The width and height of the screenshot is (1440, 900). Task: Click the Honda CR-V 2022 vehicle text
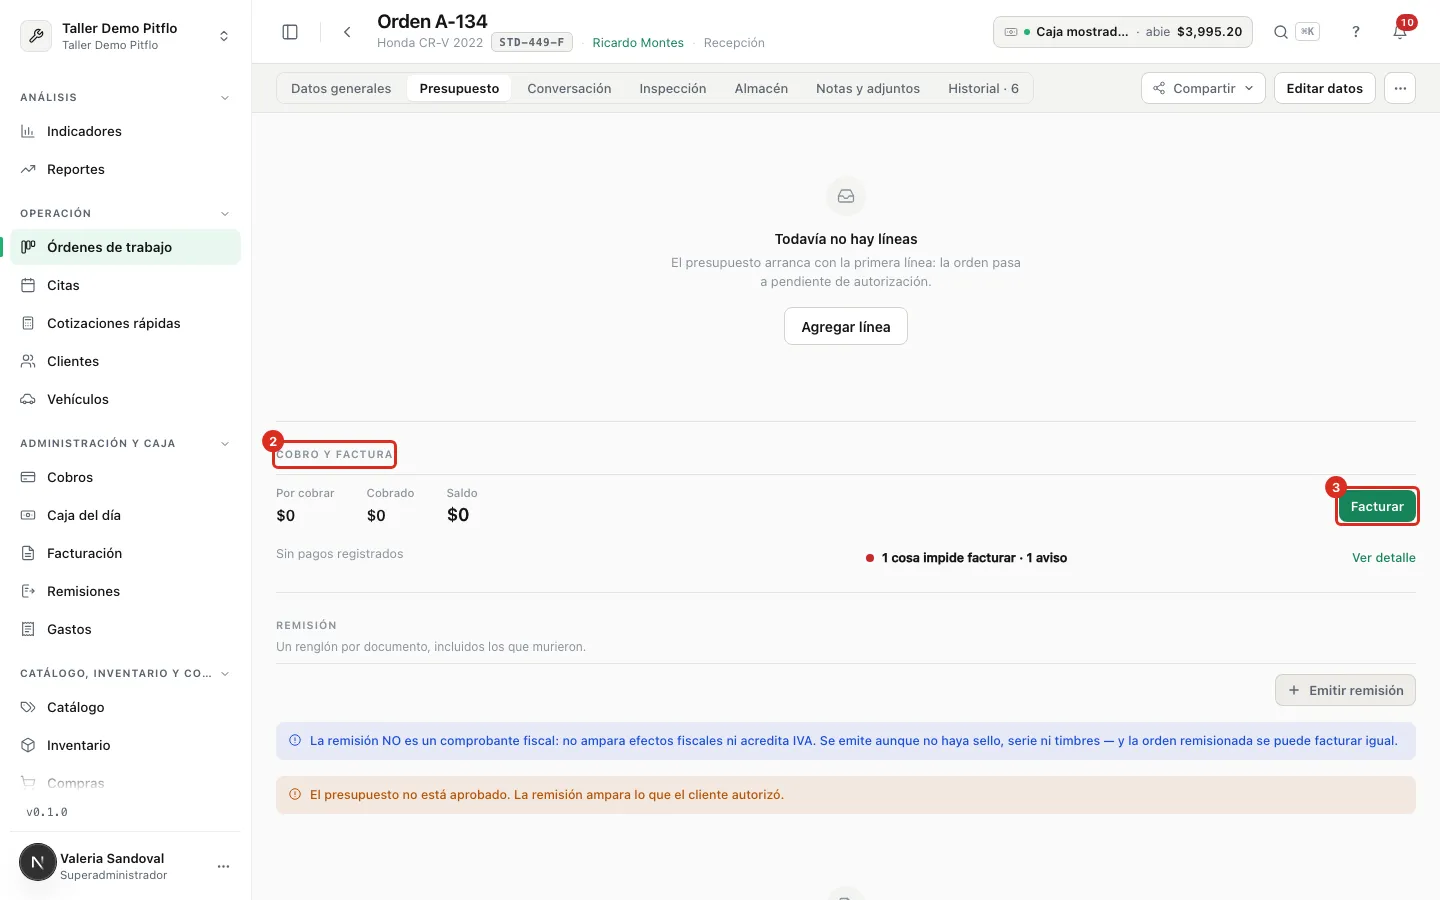point(430,43)
